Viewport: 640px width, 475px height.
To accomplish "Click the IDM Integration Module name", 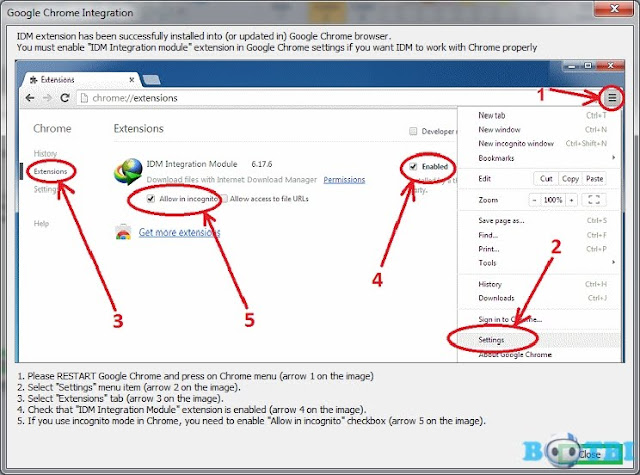I will 192,164.
